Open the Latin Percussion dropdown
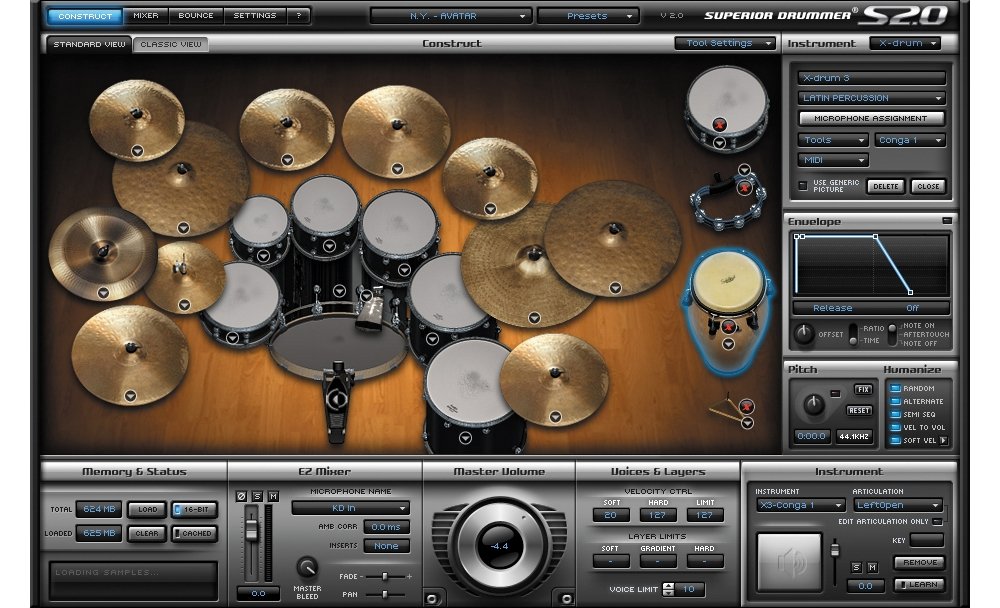Image resolution: width=1000 pixels, height=608 pixels. click(x=871, y=98)
